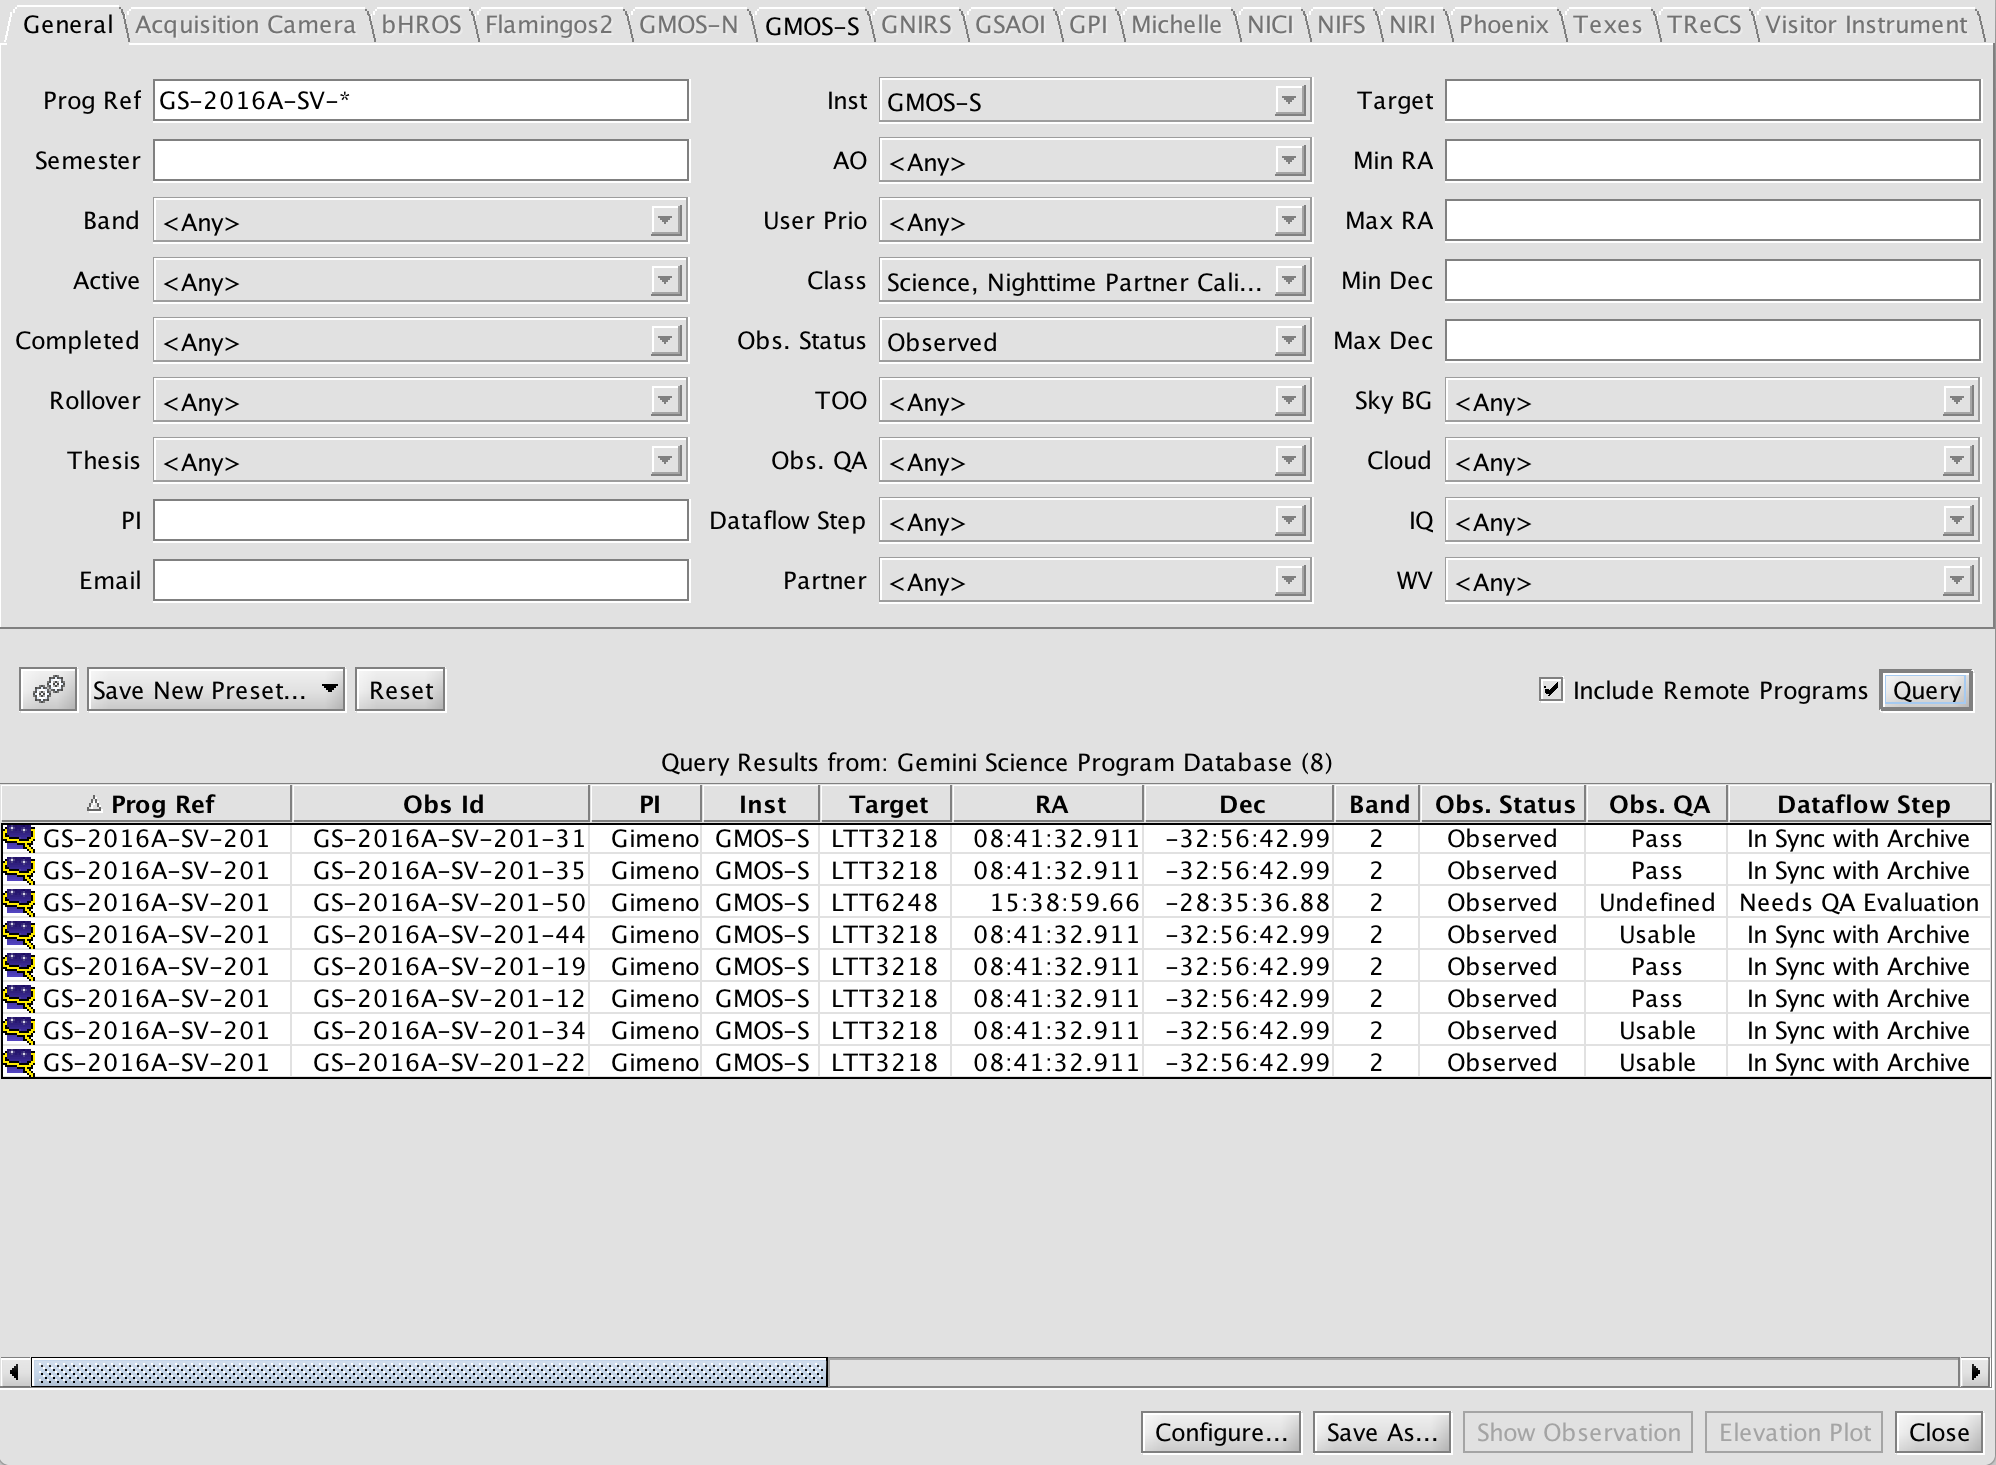The height and width of the screenshot is (1465, 1996).
Task: Click the Email input field
Action: (420, 580)
